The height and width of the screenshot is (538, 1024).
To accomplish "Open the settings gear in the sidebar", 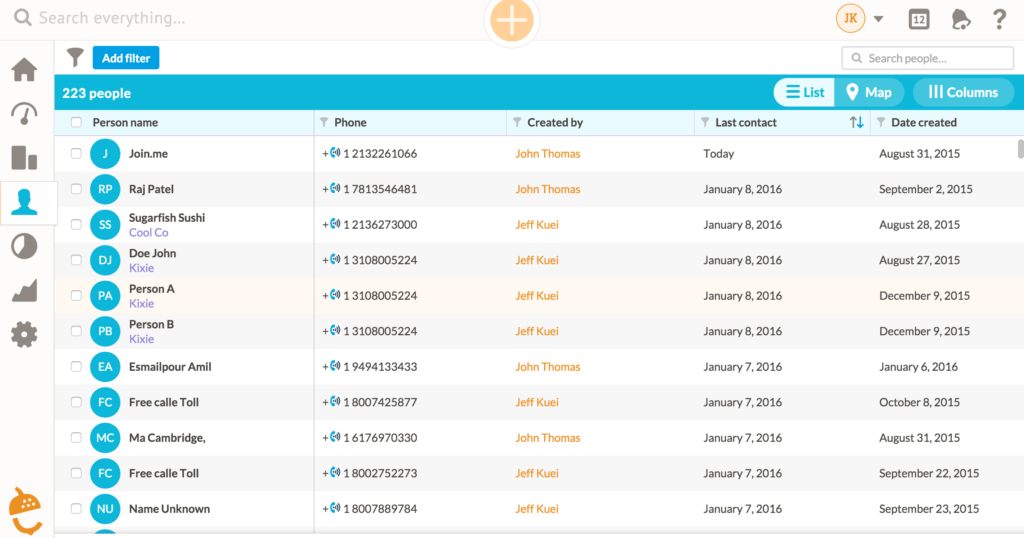I will point(24,334).
